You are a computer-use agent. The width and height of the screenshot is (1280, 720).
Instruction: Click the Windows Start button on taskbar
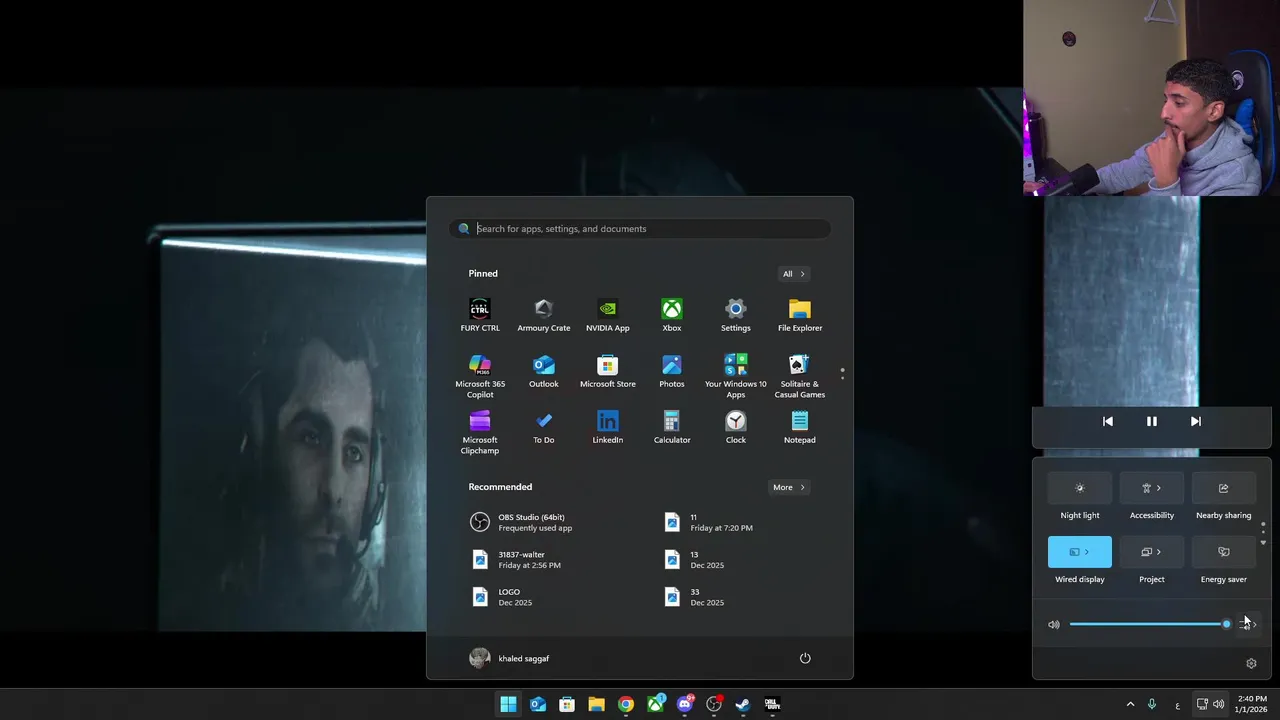coord(508,704)
